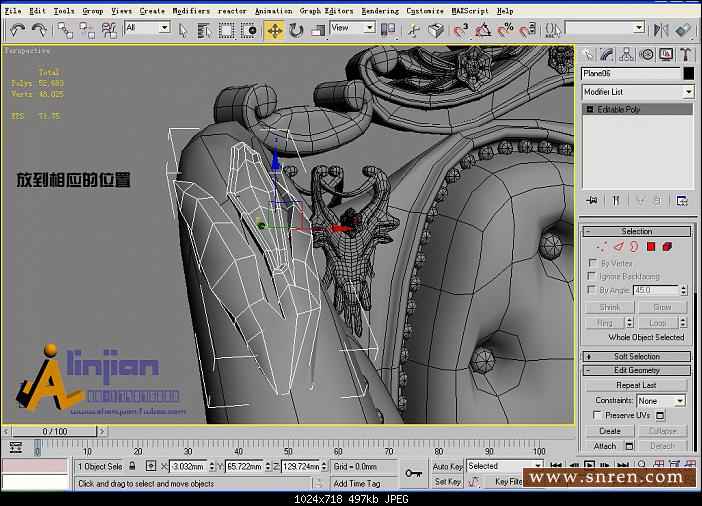Open the Hierarchy command panel tab

pos(626,54)
